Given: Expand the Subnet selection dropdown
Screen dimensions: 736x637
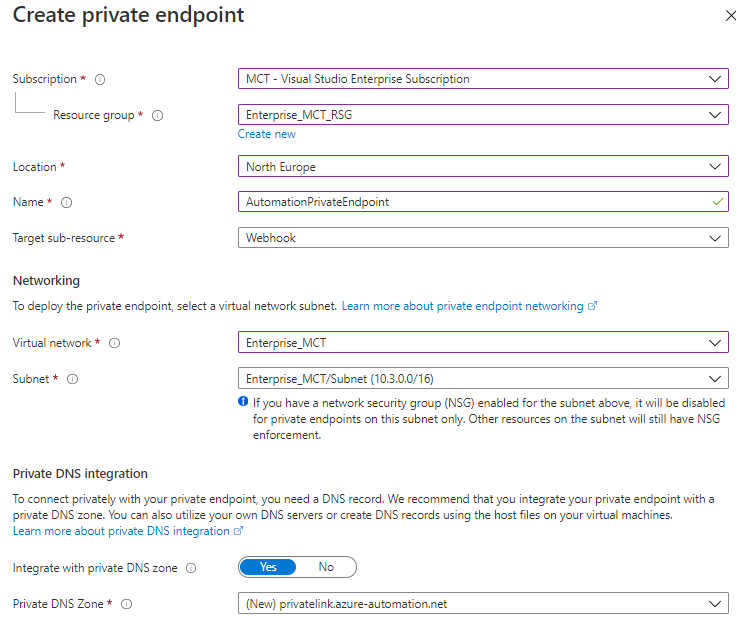Looking at the screenshot, I should [483, 379].
